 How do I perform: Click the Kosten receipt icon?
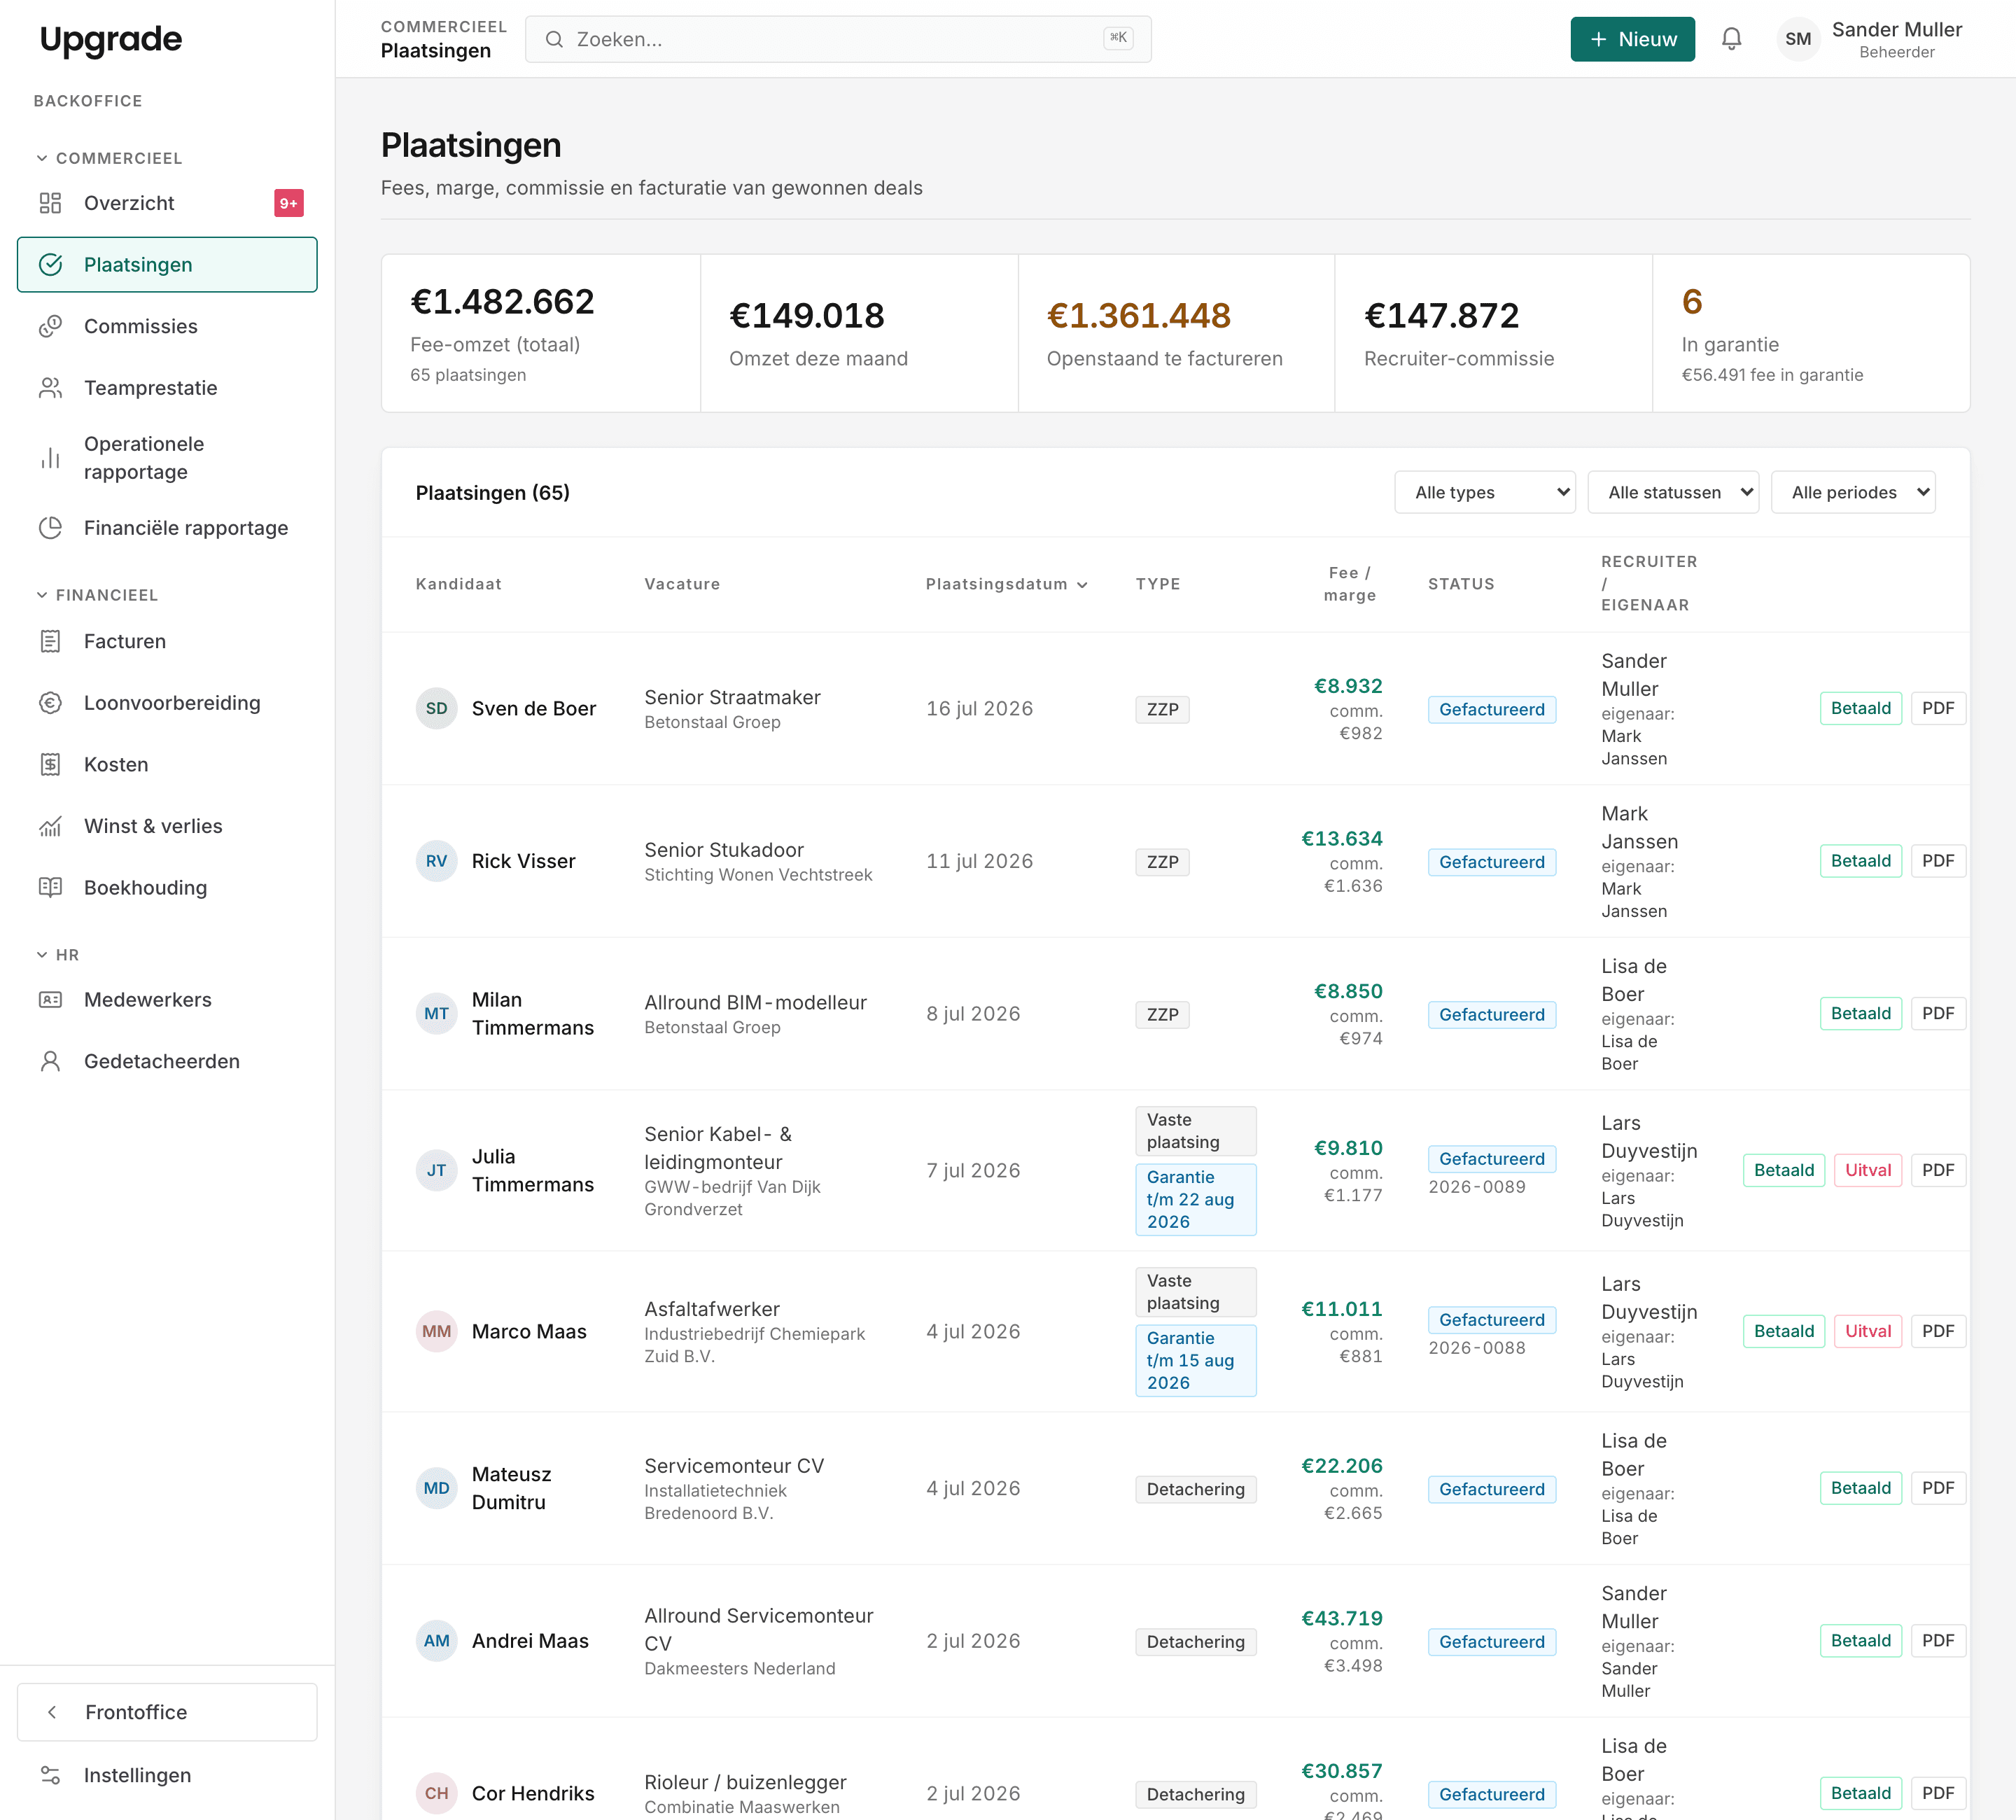50,765
